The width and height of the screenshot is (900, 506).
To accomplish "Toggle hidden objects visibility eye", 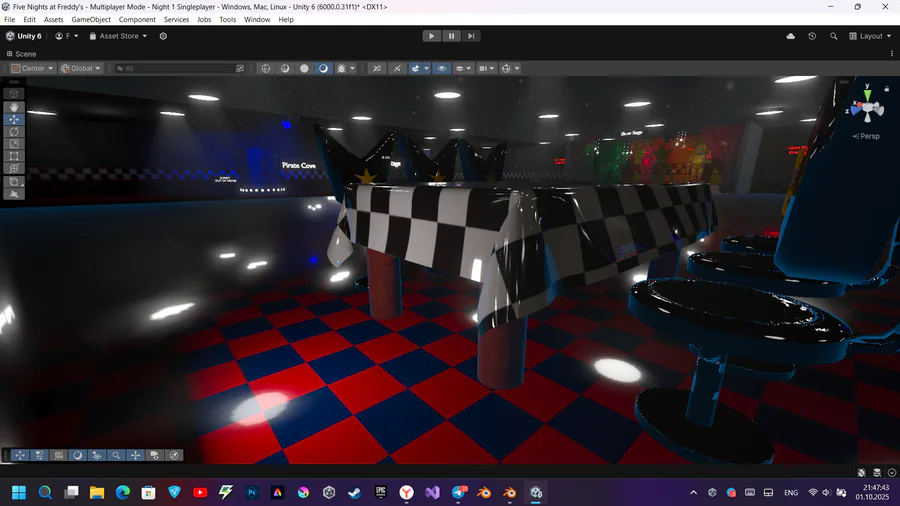I will (x=441, y=68).
